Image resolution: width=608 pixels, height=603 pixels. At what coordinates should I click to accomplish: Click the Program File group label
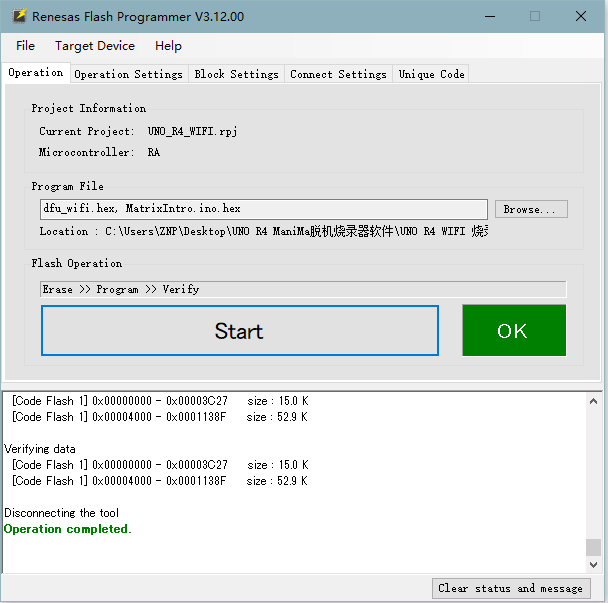coord(67,187)
